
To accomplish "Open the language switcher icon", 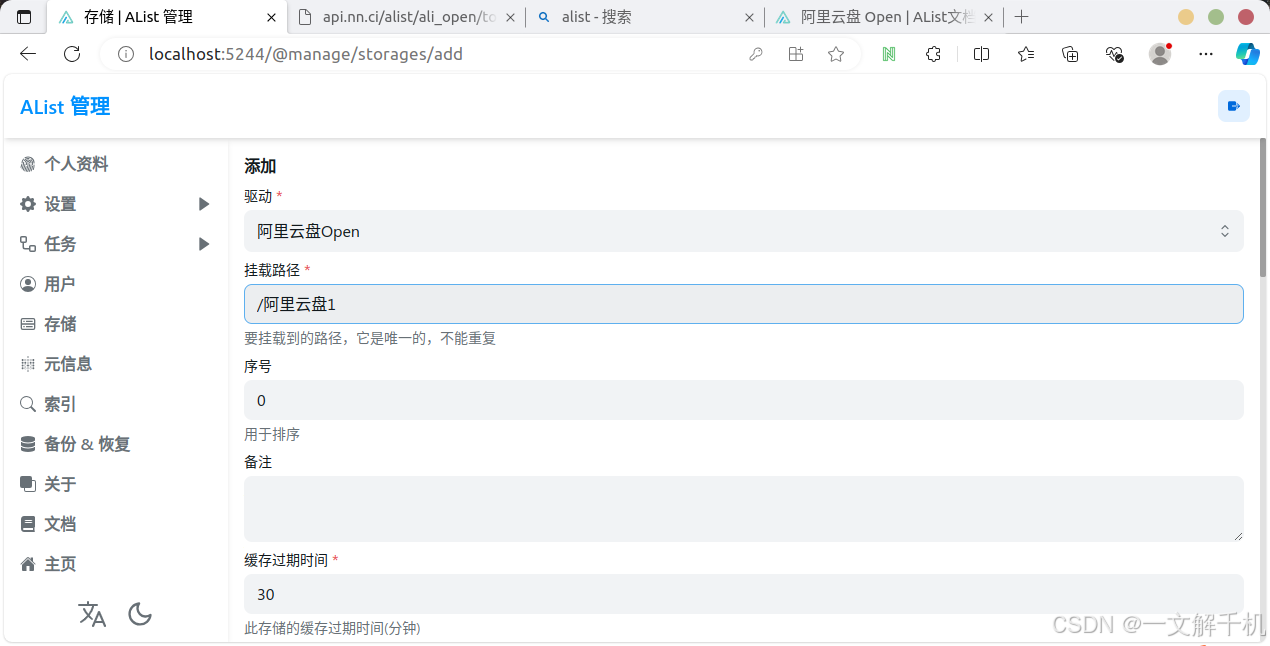I will coord(92,614).
